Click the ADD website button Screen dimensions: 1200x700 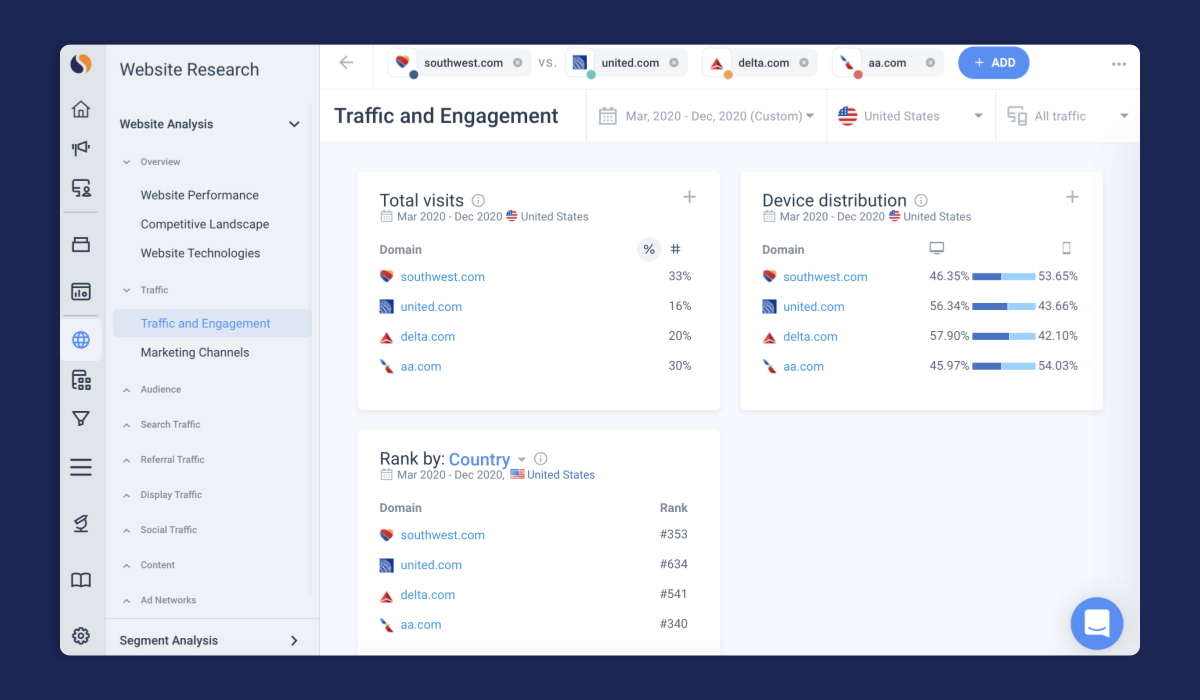coord(993,62)
